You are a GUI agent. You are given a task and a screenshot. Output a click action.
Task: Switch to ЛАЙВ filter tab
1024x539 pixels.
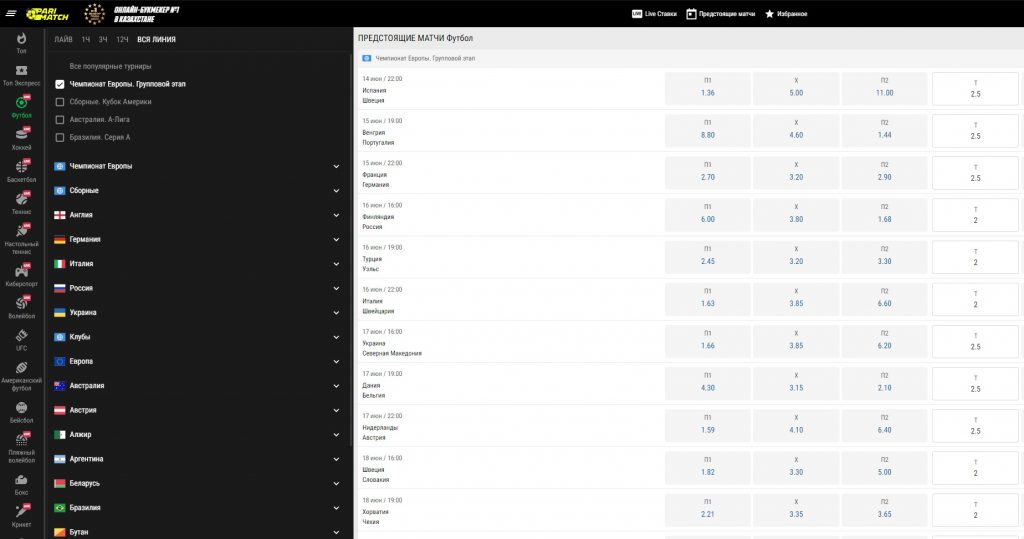pyautogui.click(x=63, y=40)
